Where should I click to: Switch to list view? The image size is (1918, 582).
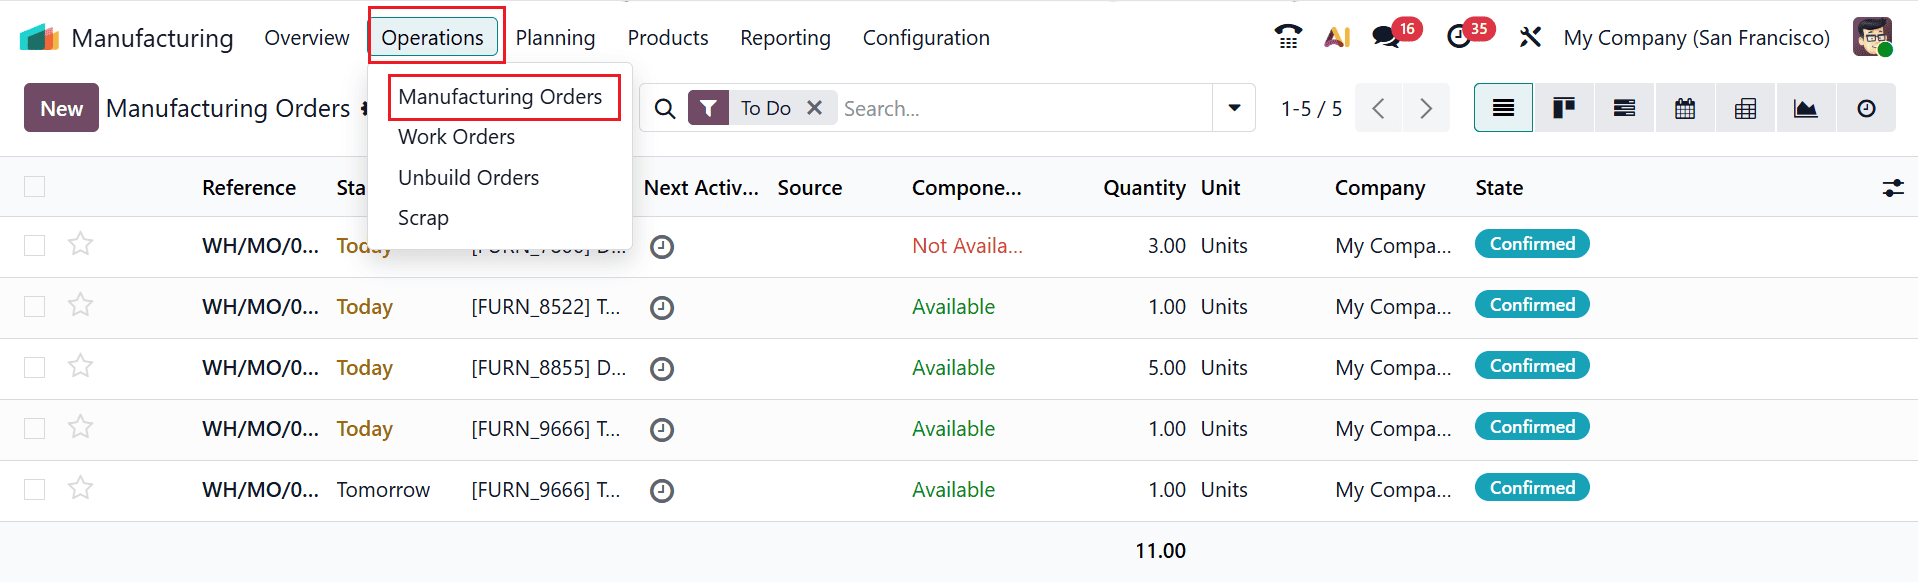click(x=1503, y=108)
